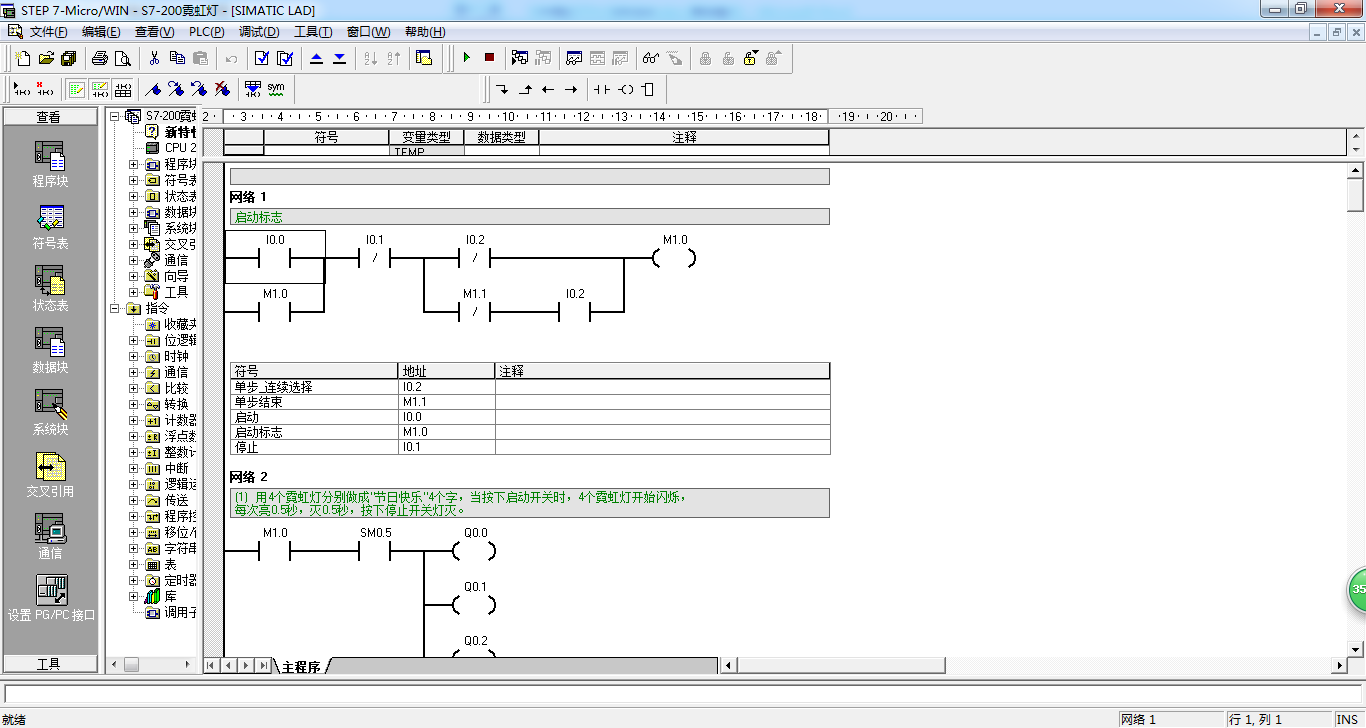This screenshot has height=728, width=1366.
Task: Save the project using the disk icon
Action: (x=68, y=58)
